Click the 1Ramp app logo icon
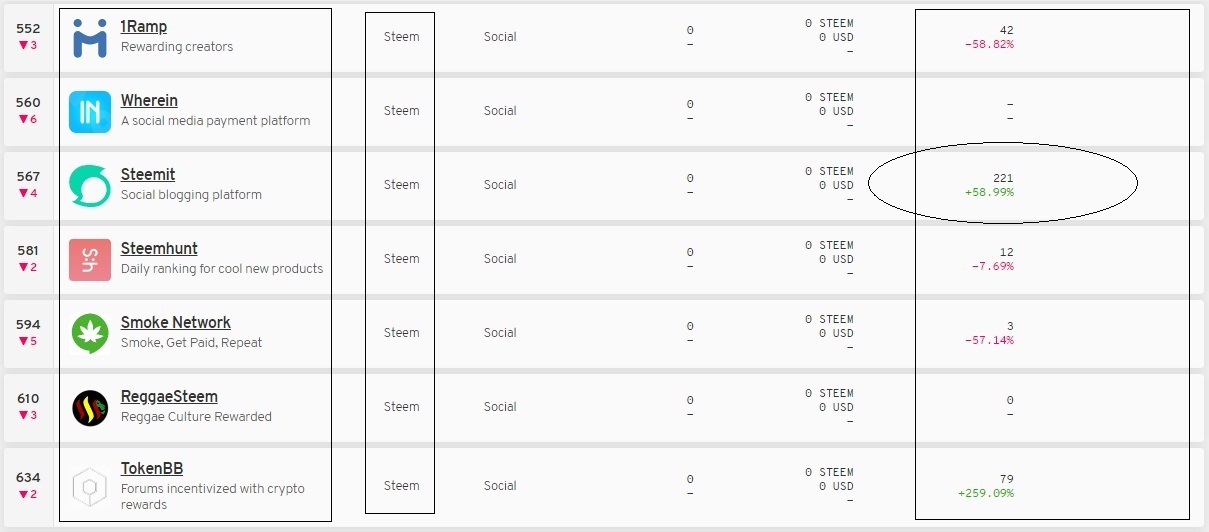This screenshot has width=1209, height=532. [x=90, y=38]
